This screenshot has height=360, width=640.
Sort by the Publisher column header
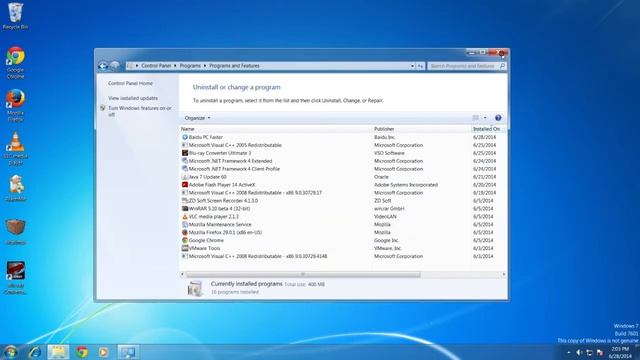[421, 129]
